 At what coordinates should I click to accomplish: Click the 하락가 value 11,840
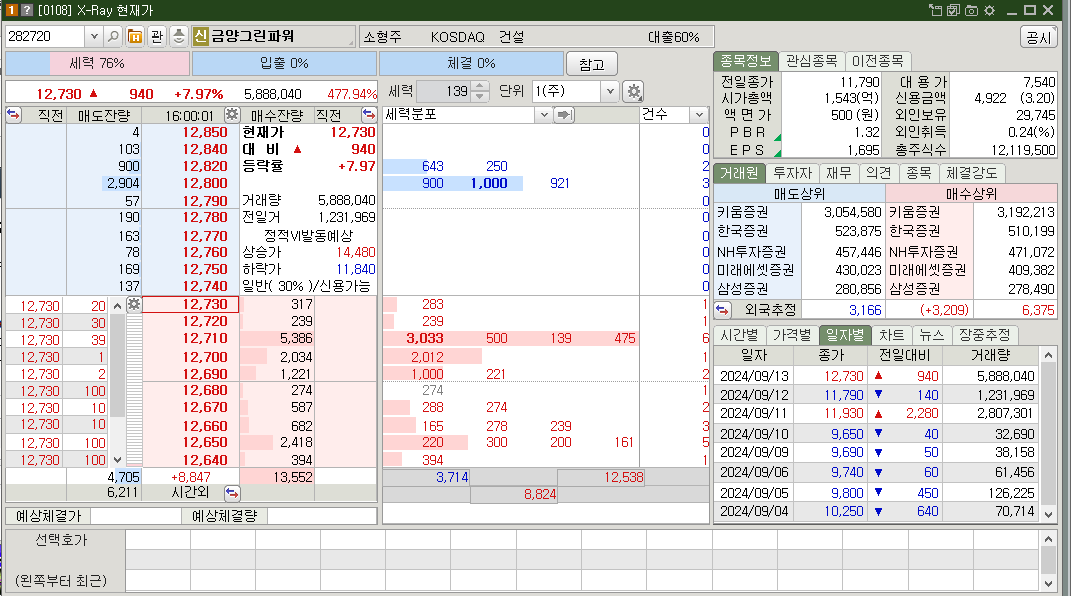(x=356, y=269)
